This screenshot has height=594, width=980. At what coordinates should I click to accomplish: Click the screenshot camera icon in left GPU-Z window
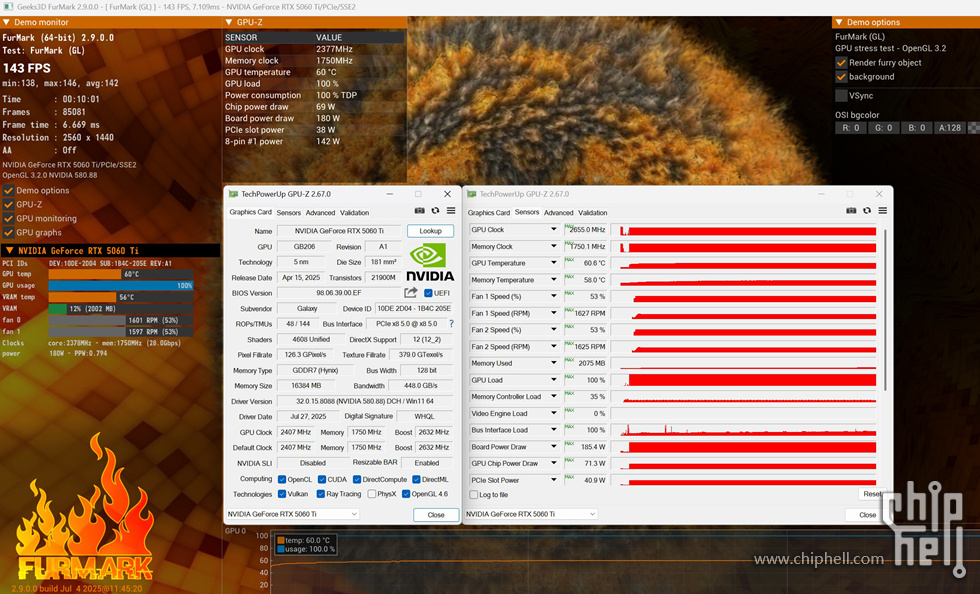[419, 211]
